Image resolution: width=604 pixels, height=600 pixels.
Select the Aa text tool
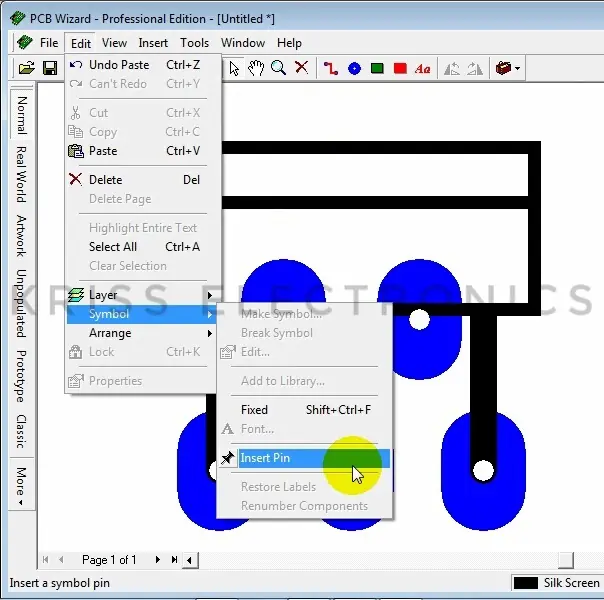pyautogui.click(x=423, y=69)
